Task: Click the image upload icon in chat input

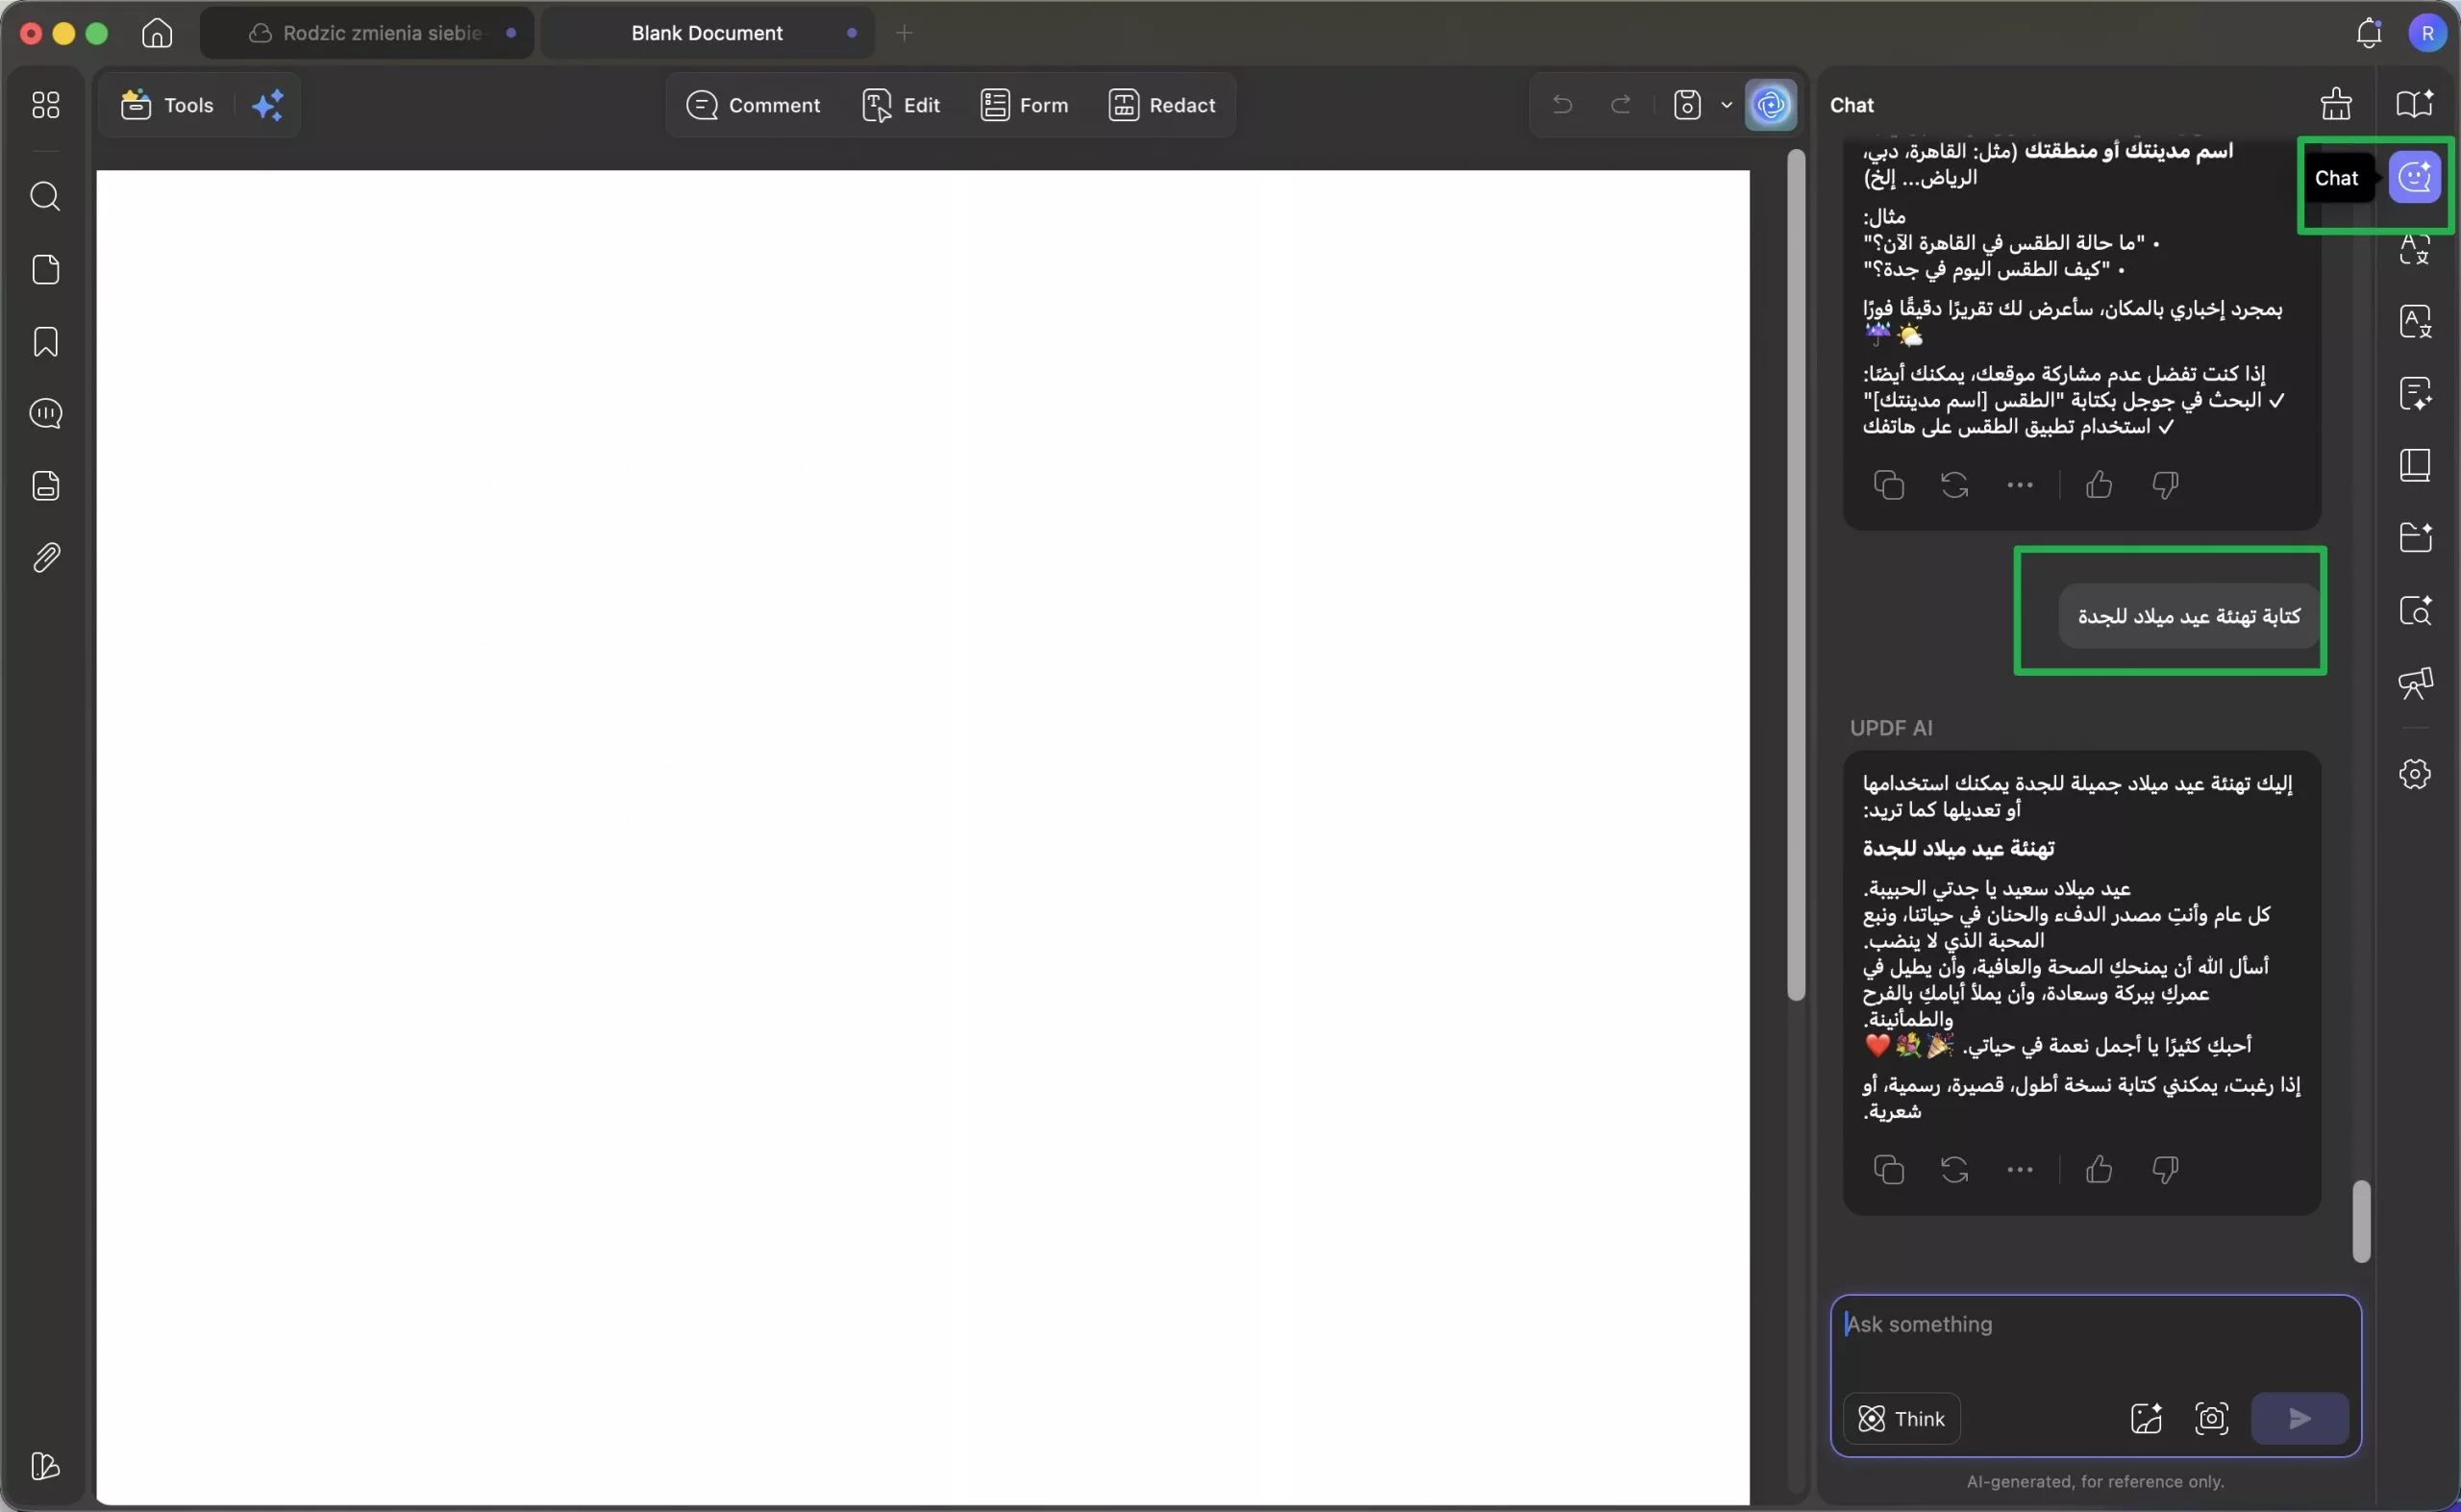Action: 2146,1418
